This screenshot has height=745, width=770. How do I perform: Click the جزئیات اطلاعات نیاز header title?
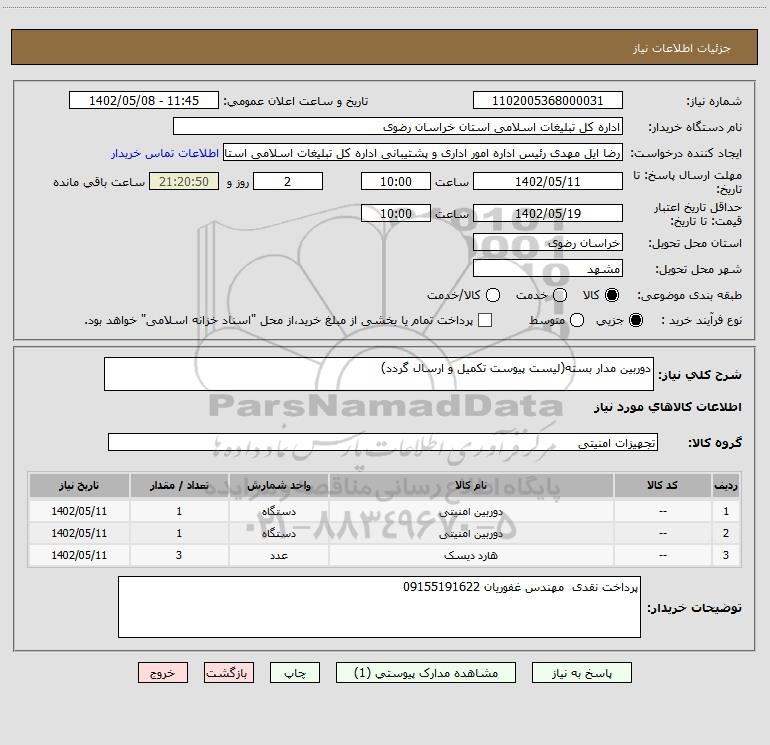[681, 48]
